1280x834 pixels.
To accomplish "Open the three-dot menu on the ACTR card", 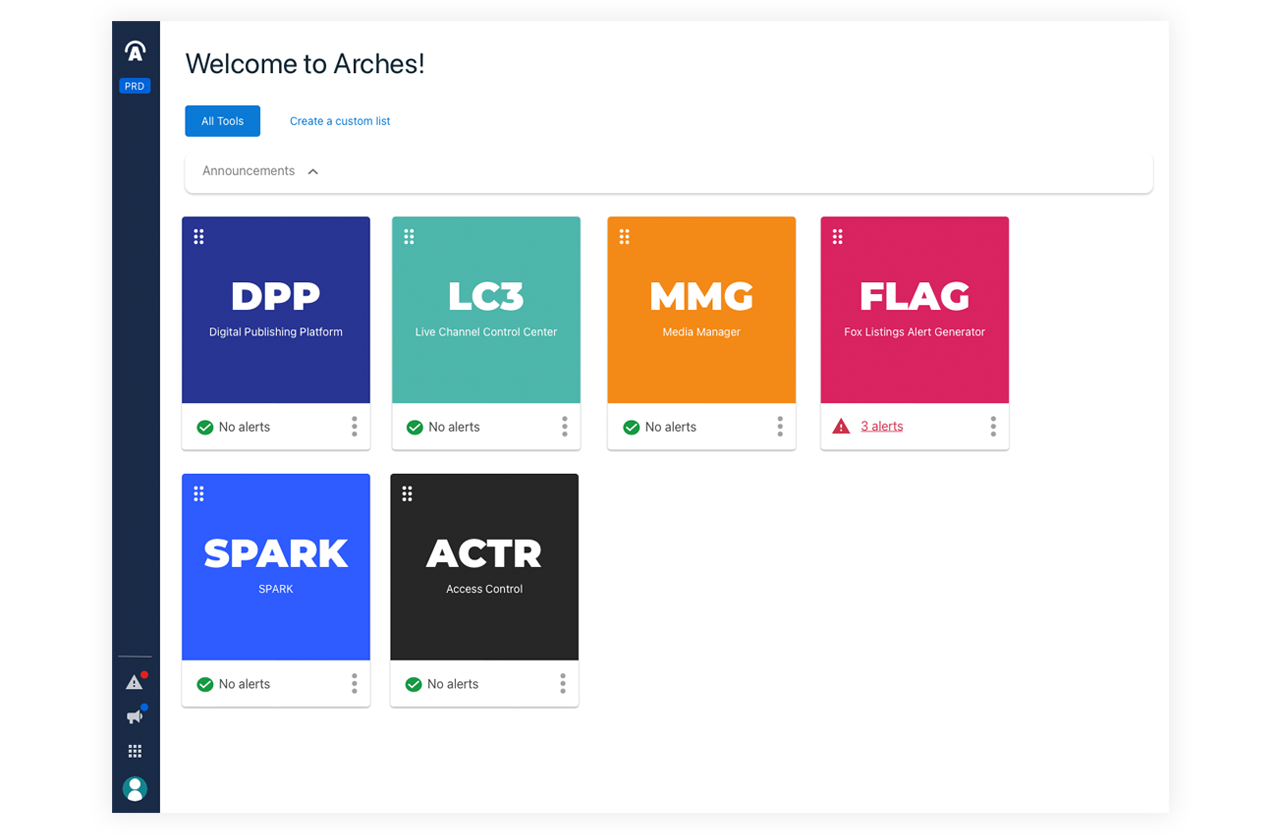I will (563, 684).
